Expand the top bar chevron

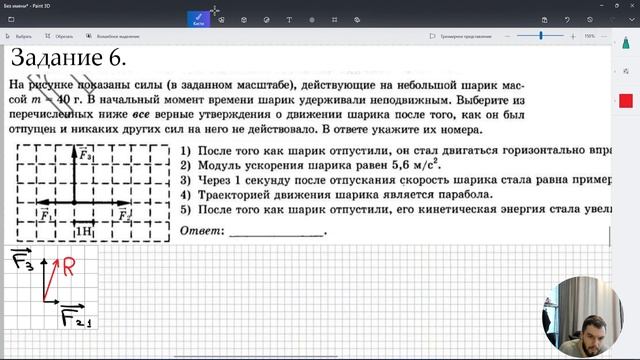[x=632, y=20]
